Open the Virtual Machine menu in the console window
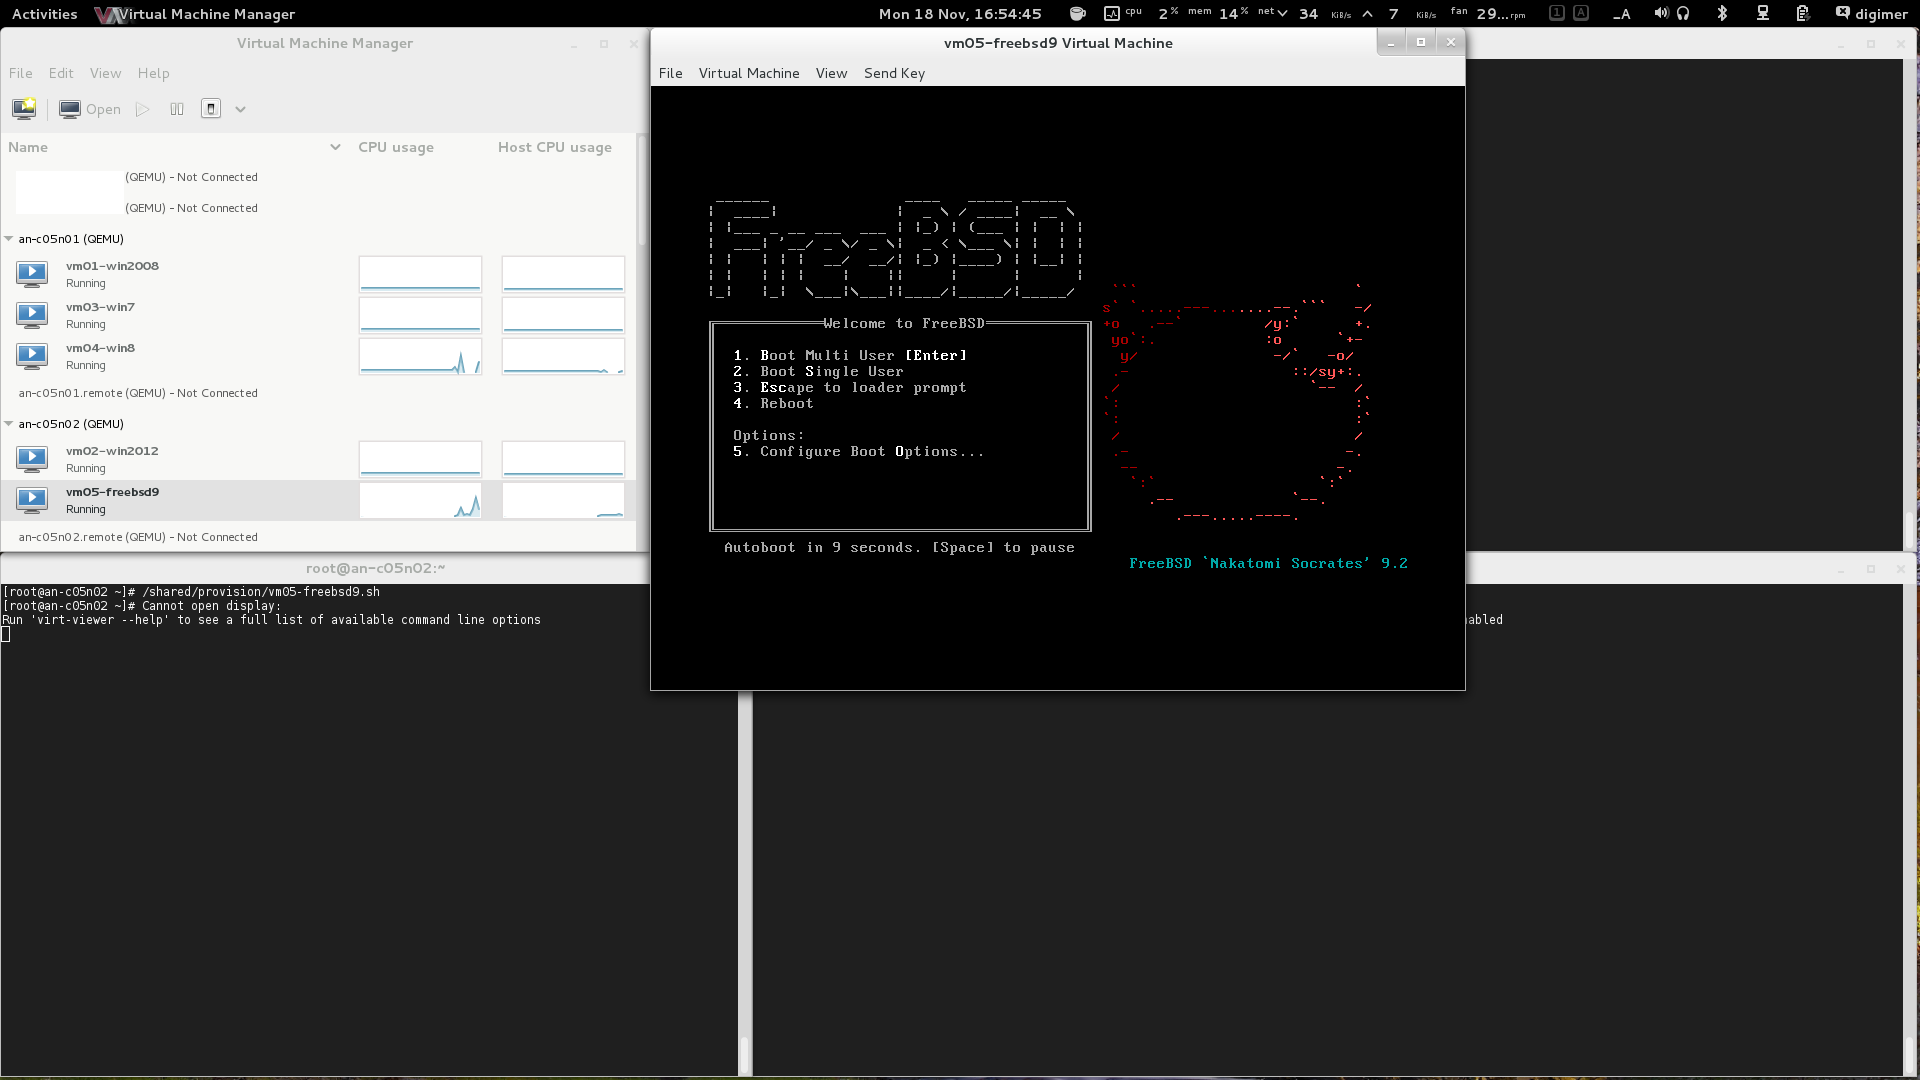1920x1080 pixels. click(749, 73)
